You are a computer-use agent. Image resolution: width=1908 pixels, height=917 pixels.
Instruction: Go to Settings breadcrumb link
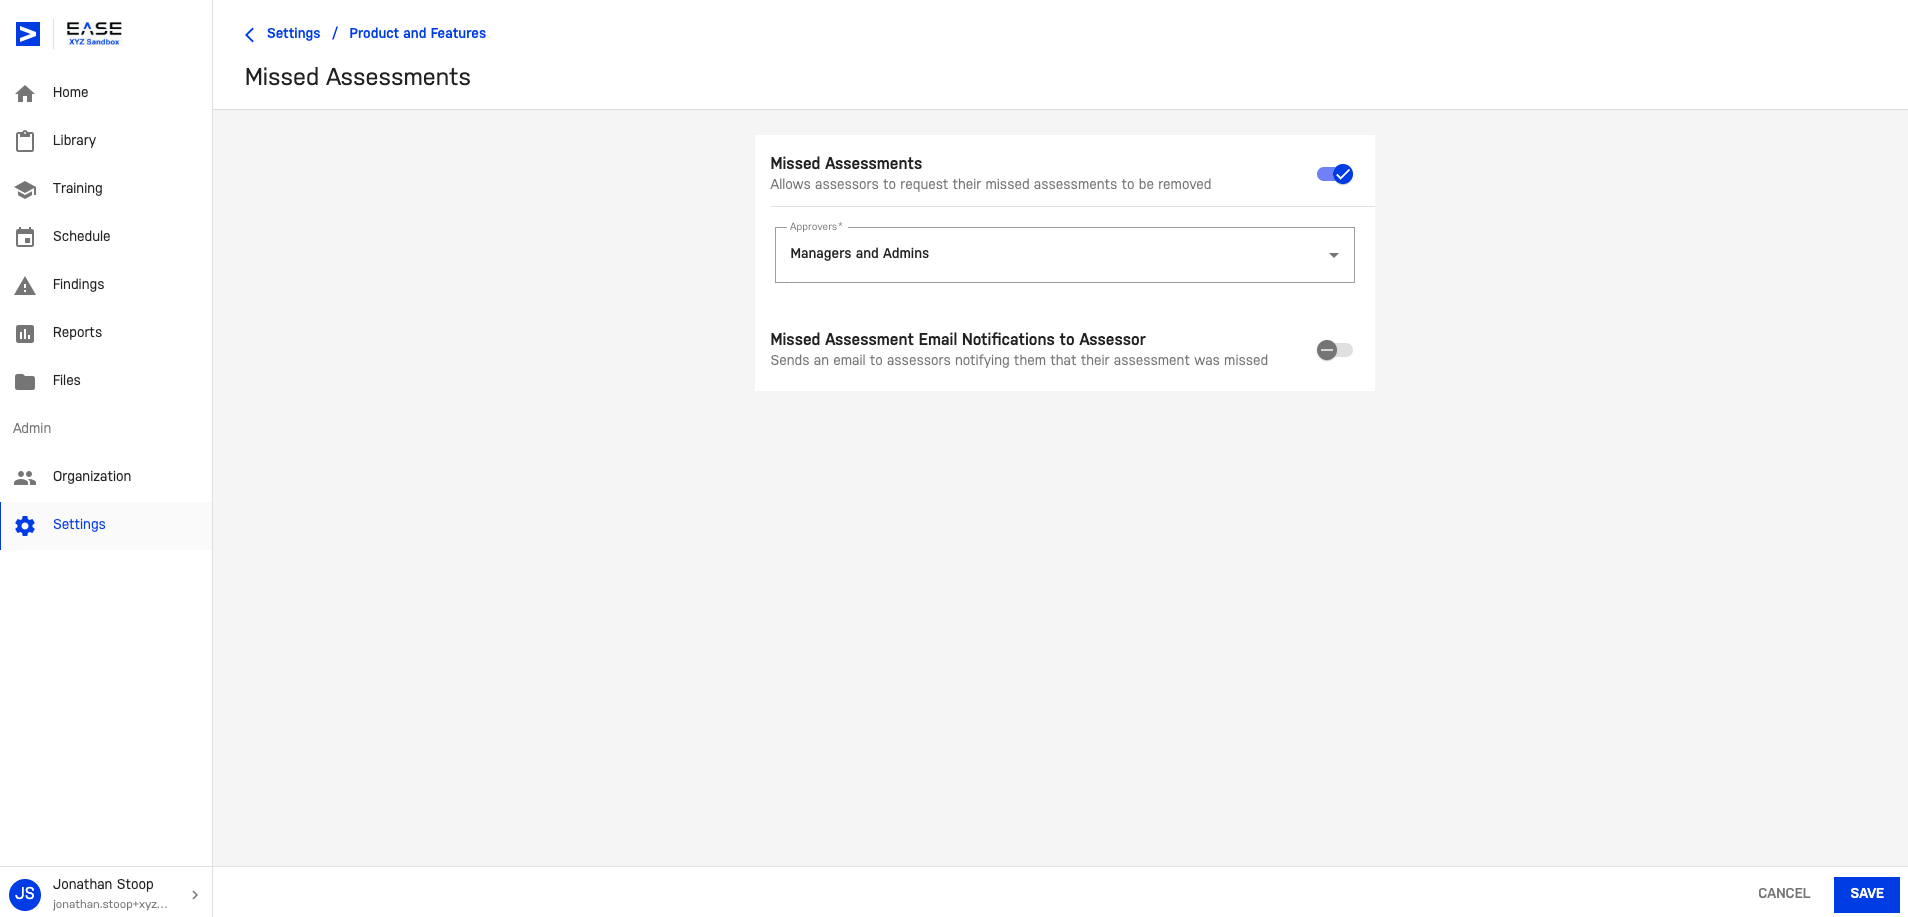(293, 33)
